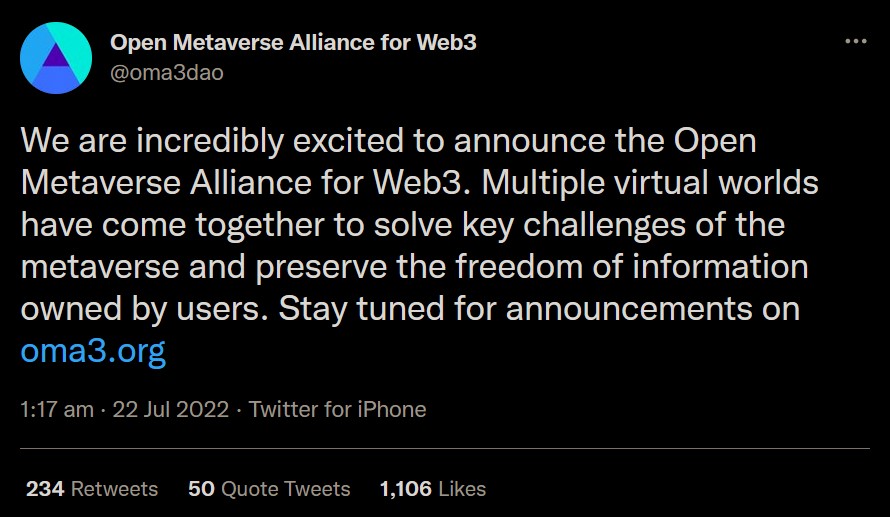Image resolution: width=890 pixels, height=517 pixels.
Task: Click the words Multiple virtual worlds in the tweet
Action: (650, 183)
